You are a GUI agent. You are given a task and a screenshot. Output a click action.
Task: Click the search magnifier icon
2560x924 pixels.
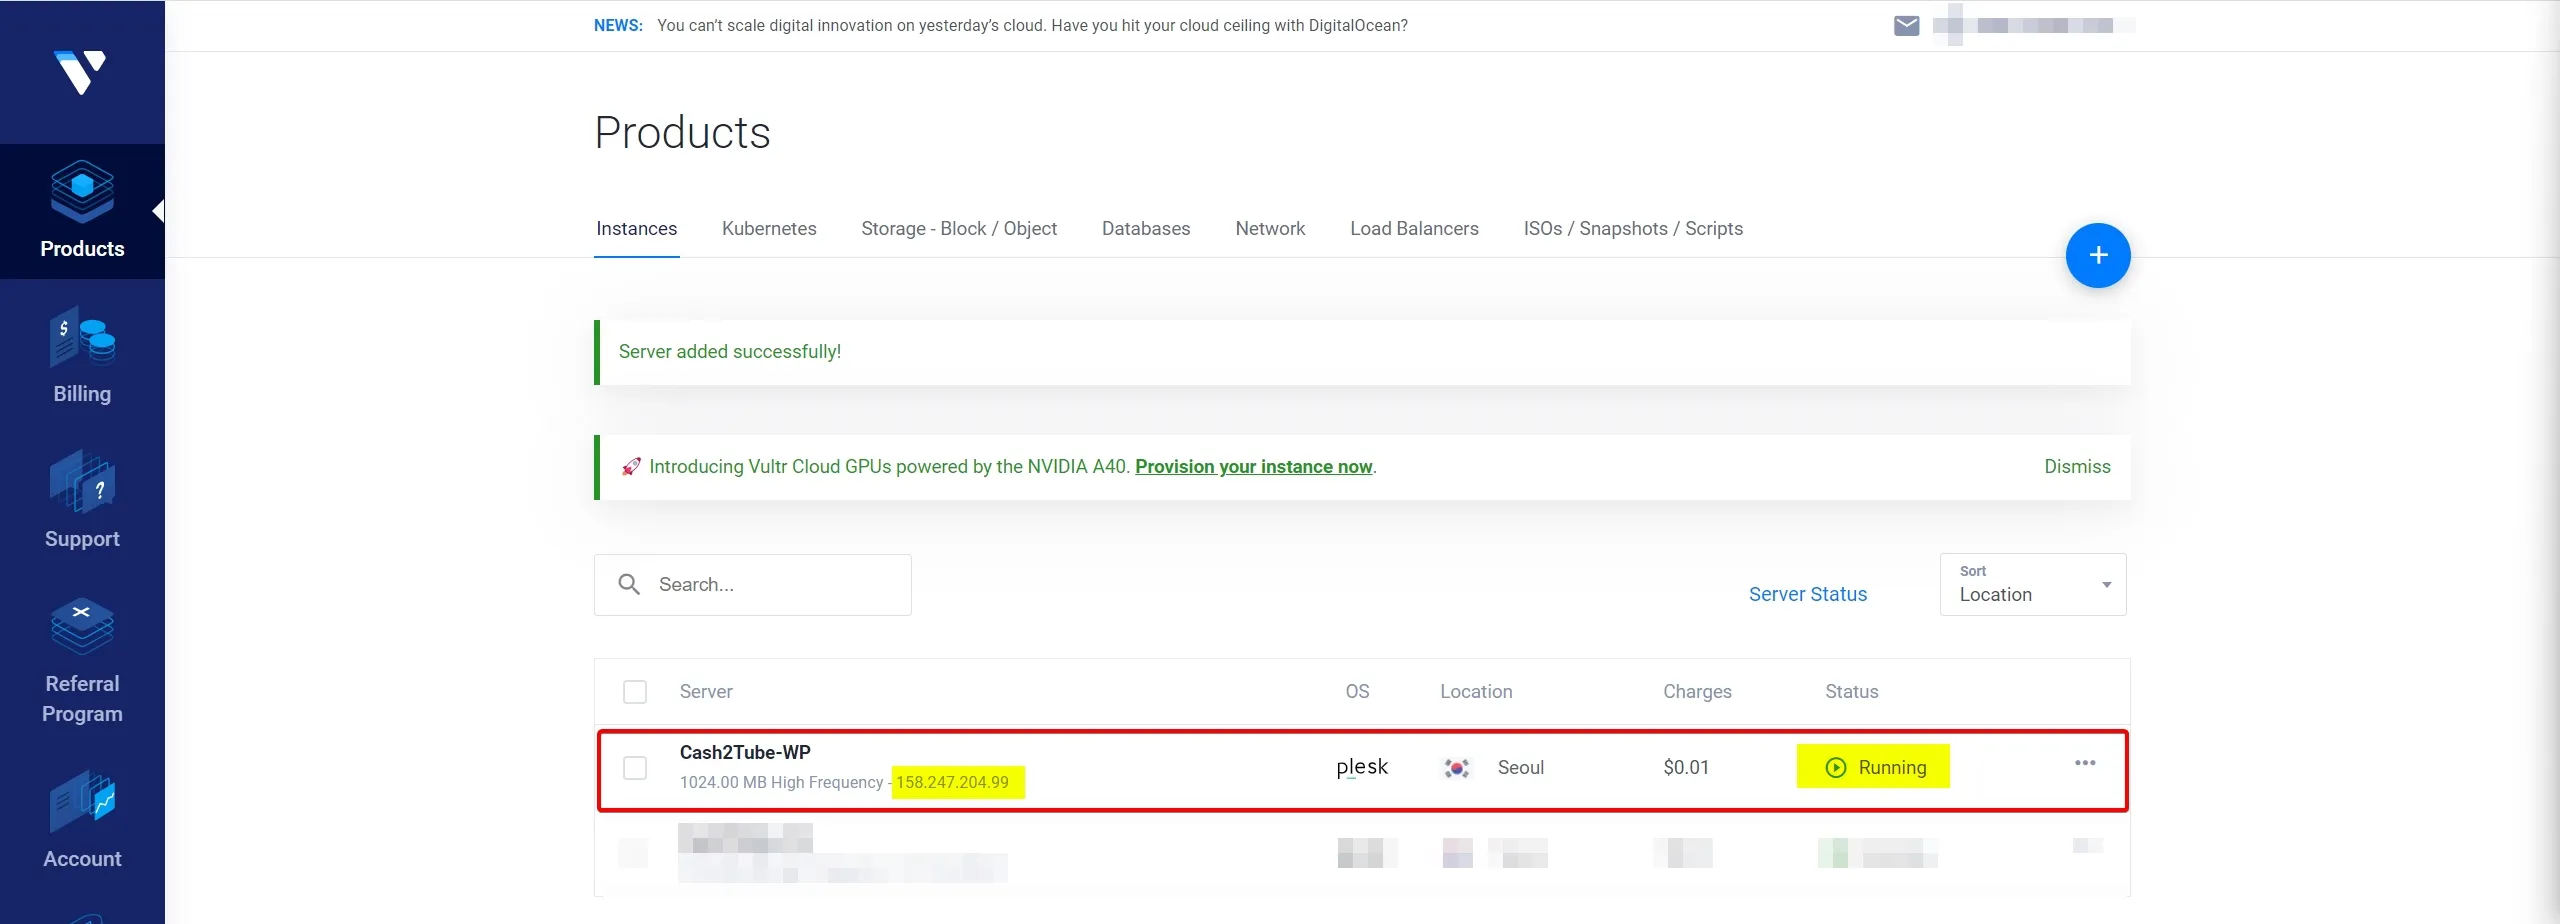coord(629,584)
